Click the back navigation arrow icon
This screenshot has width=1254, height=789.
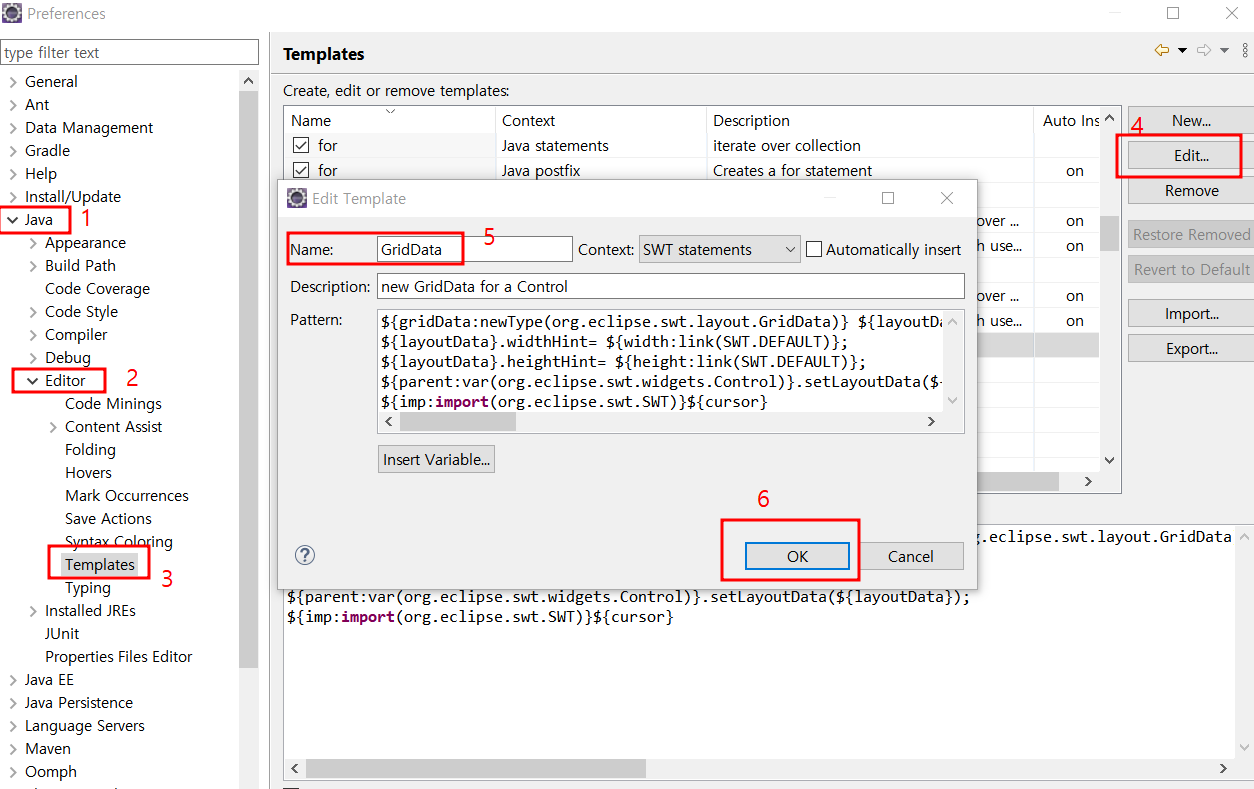1162,50
